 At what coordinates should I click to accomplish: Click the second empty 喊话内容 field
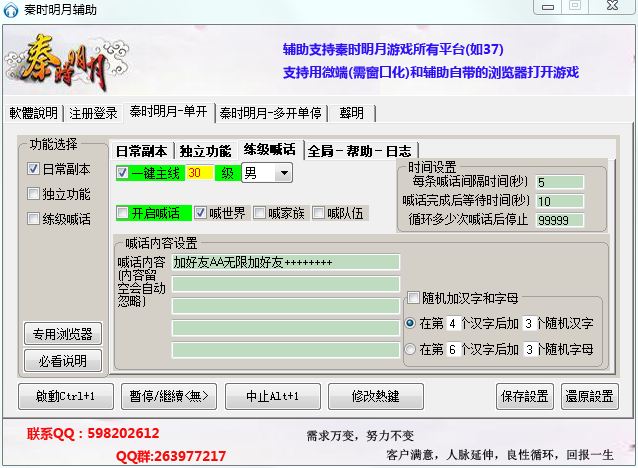click(x=286, y=284)
